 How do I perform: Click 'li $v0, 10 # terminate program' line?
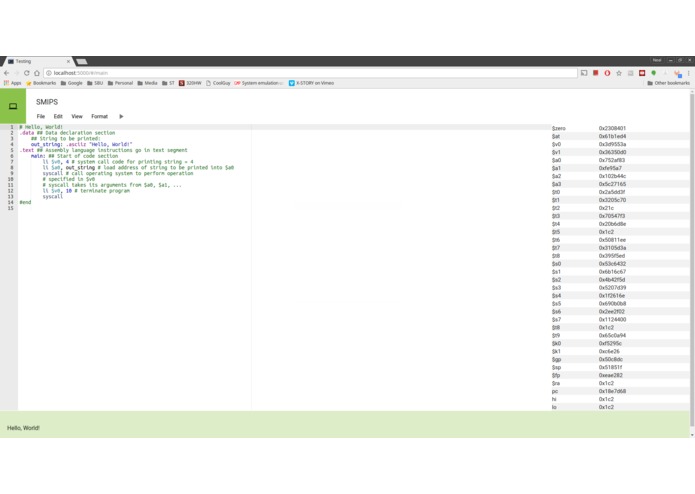click(x=86, y=191)
